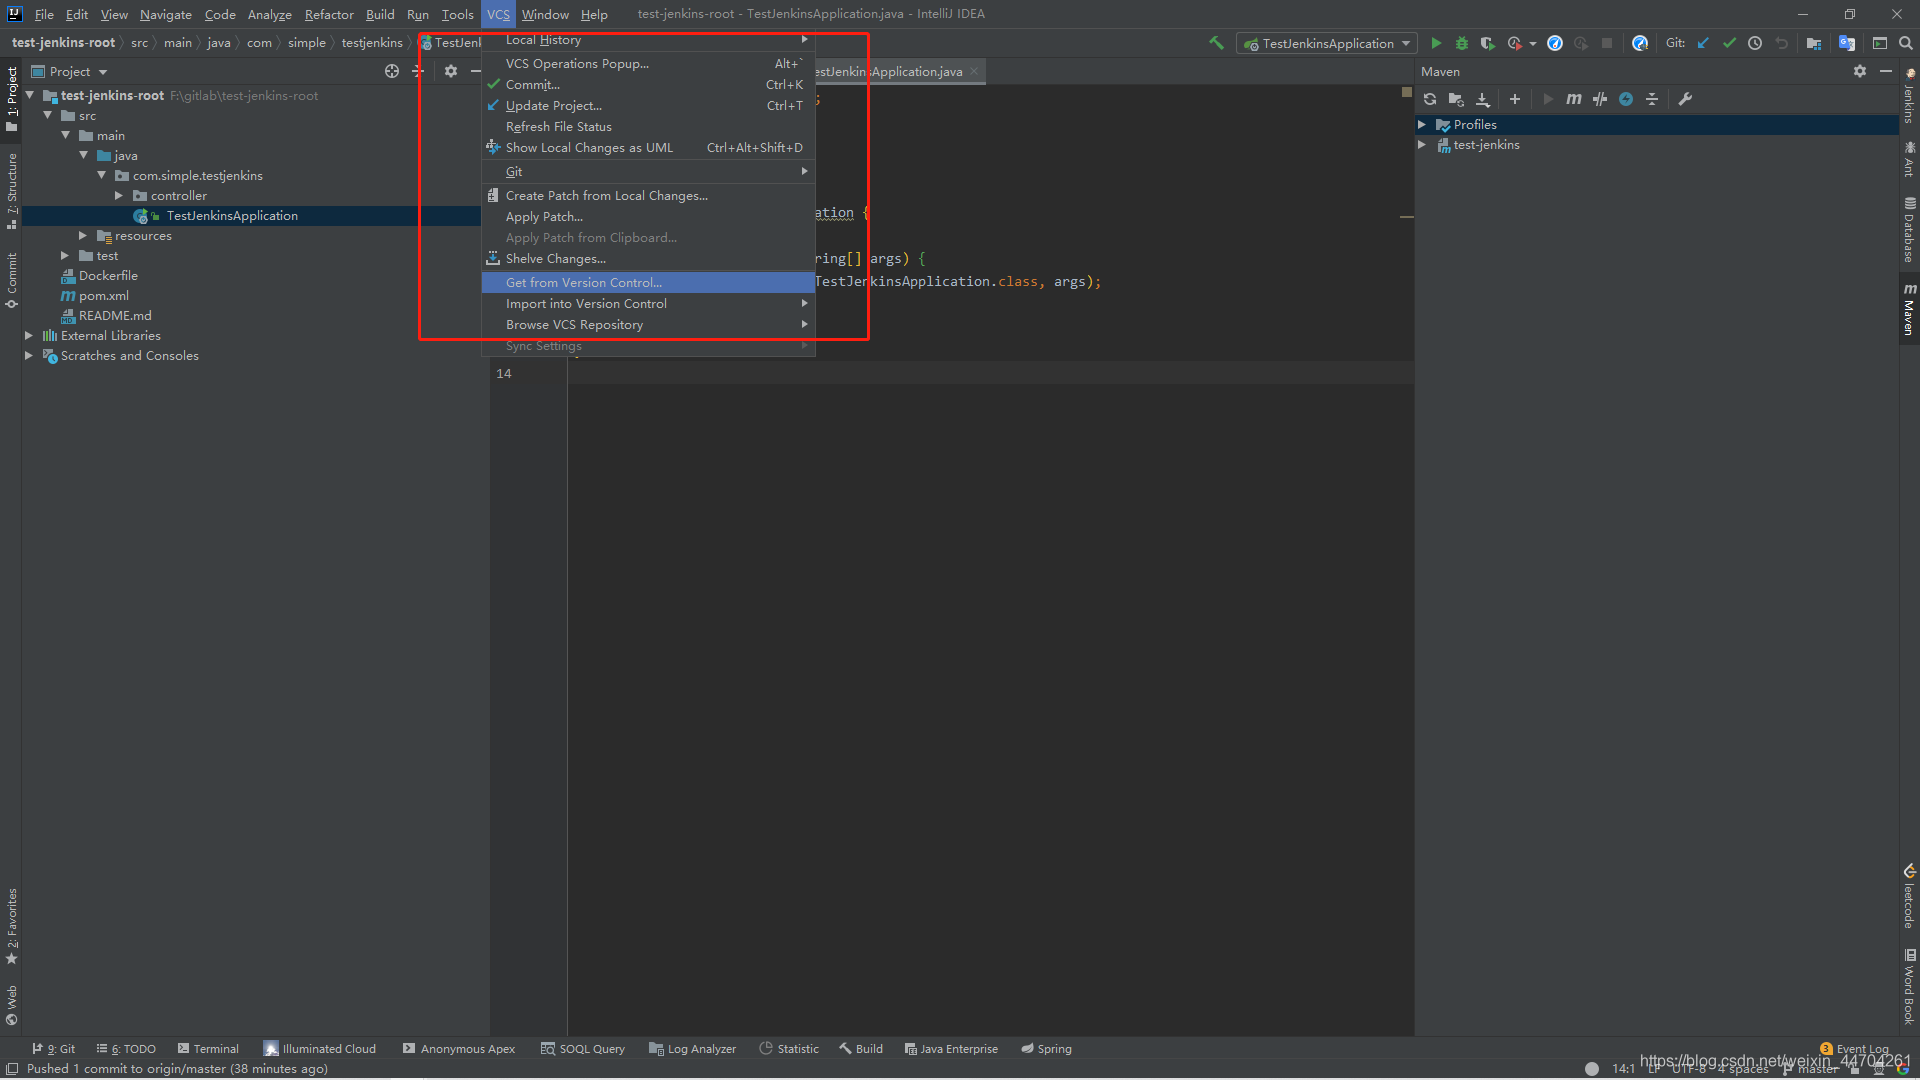Open the Commit side tool window
This screenshot has width=1920, height=1080.
12,279
